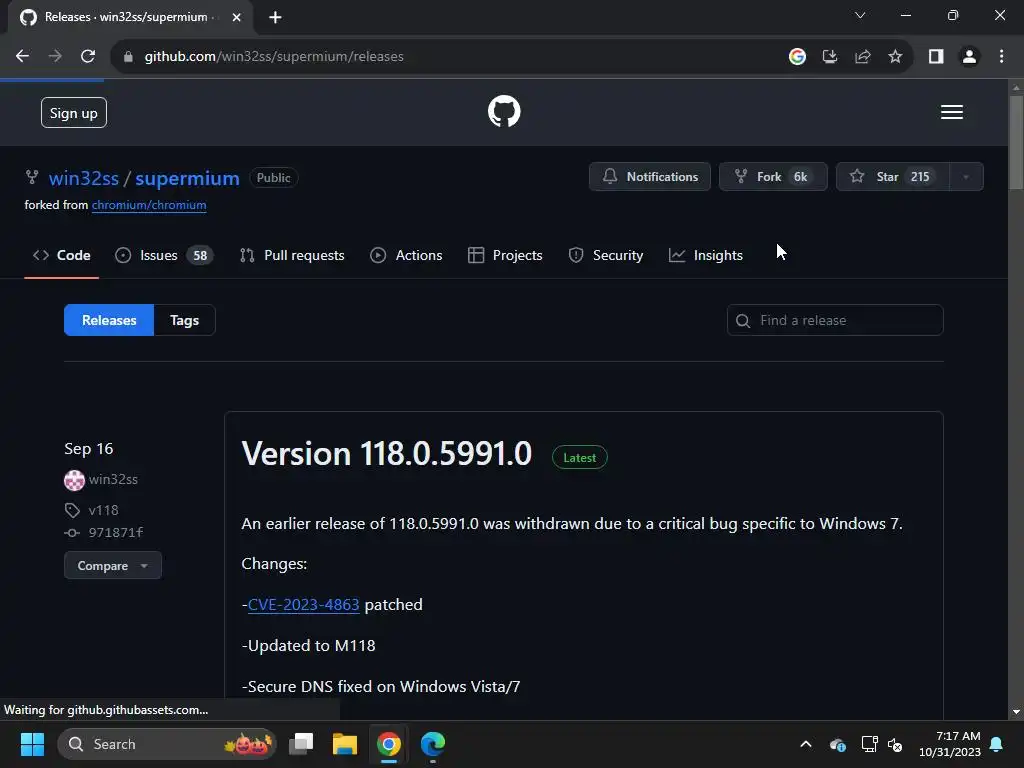Click the Star count 215
This screenshot has width=1024, height=768.
coord(920,177)
